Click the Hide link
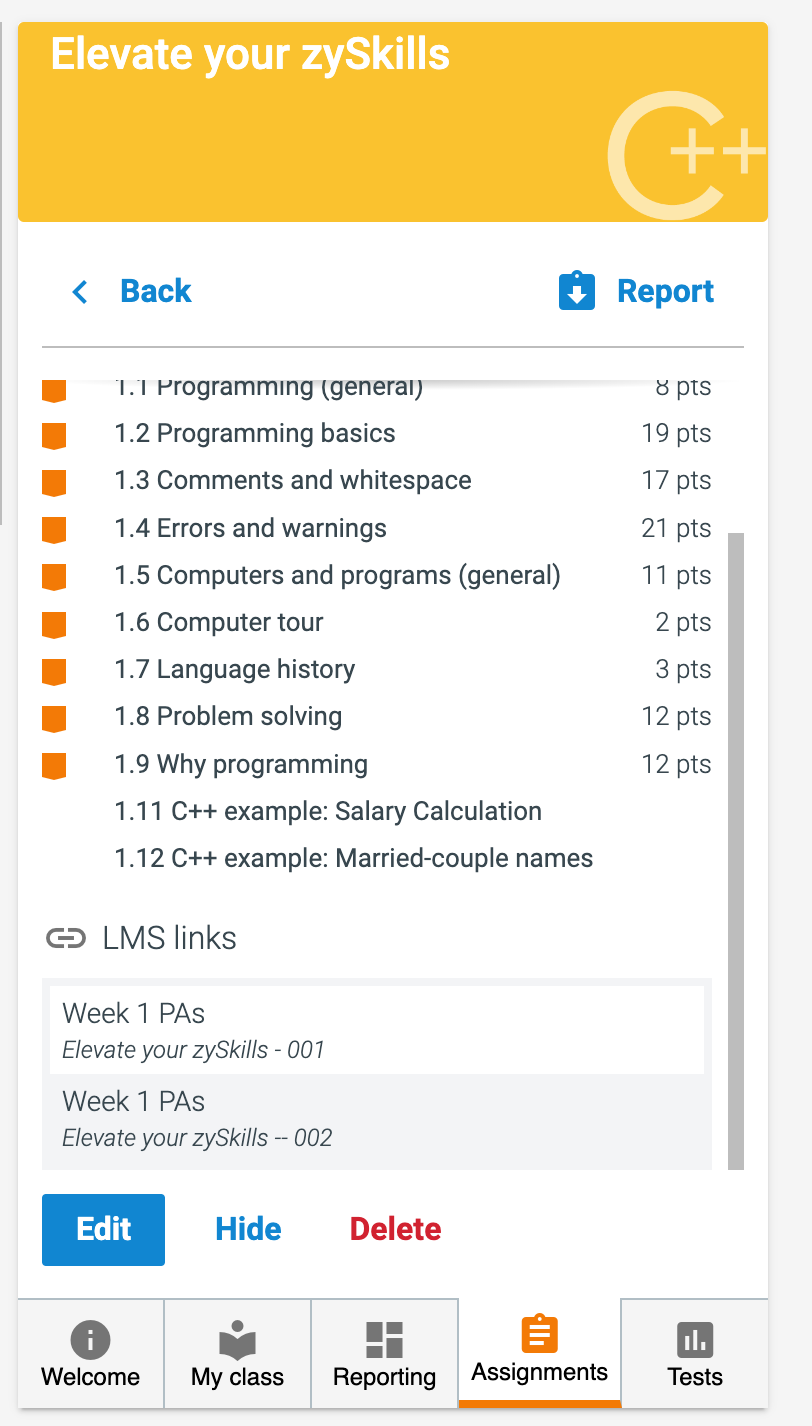812x1426 pixels. coord(248,1229)
